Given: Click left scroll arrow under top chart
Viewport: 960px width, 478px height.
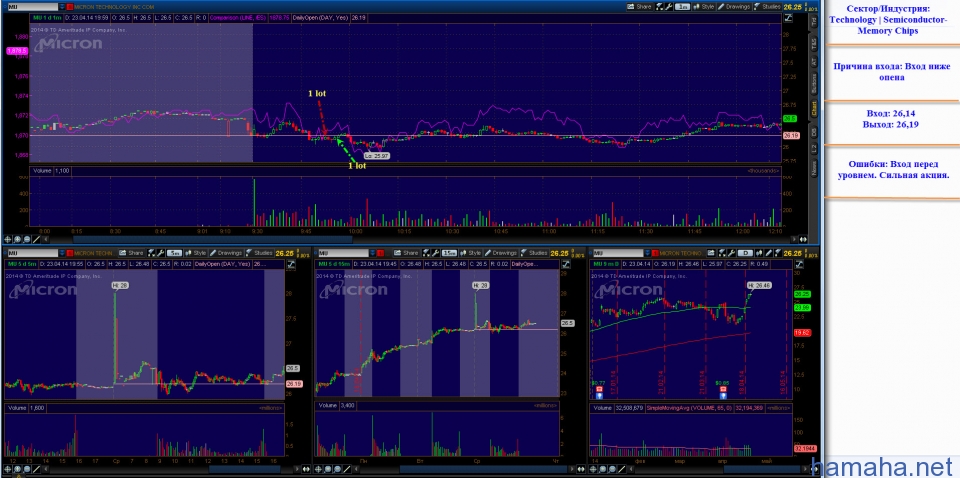Looking at the screenshot, I should [46, 240].
